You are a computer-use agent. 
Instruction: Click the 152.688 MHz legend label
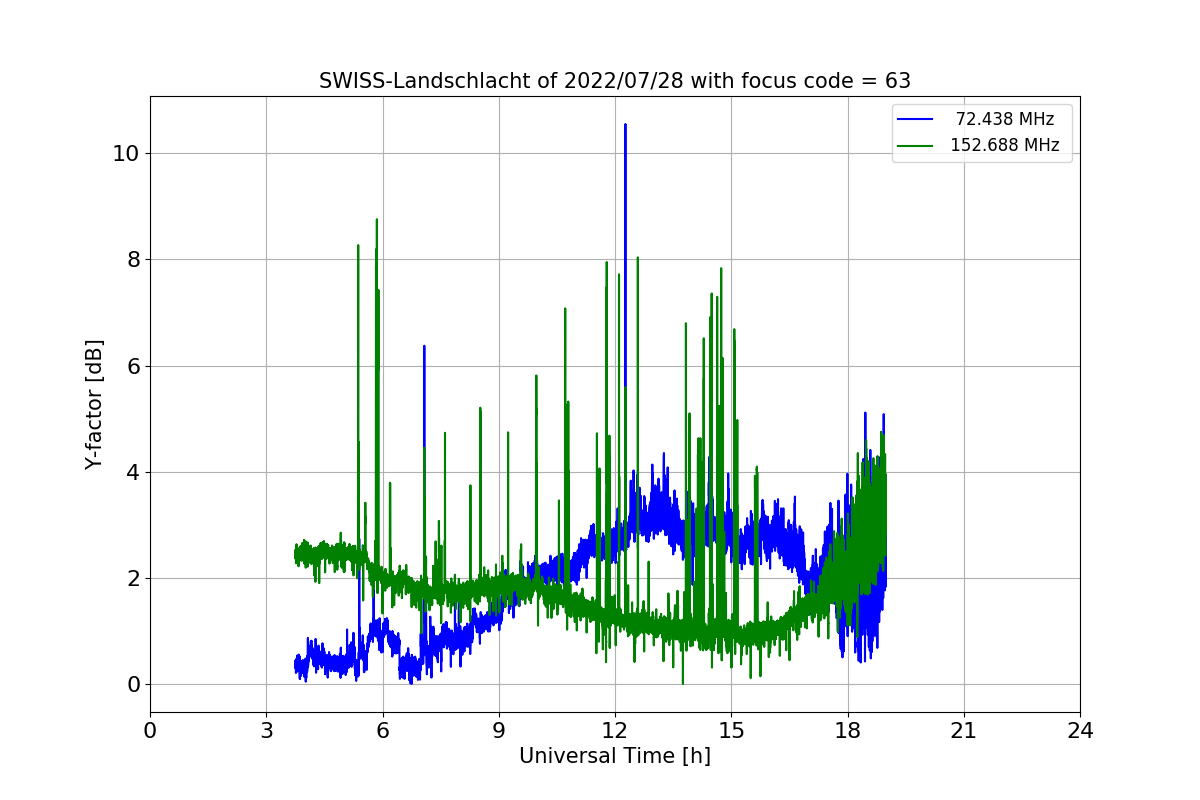(x=1004, y=145)
